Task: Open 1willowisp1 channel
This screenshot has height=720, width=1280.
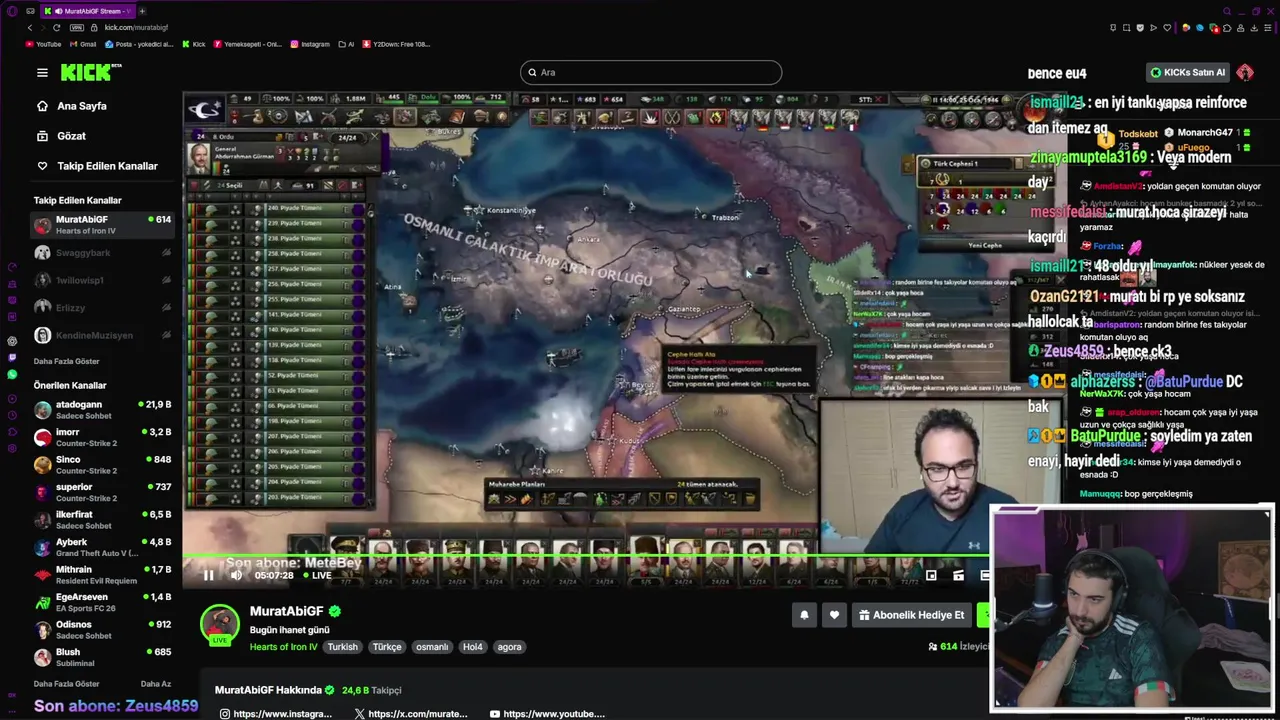Action: [102, 280]
